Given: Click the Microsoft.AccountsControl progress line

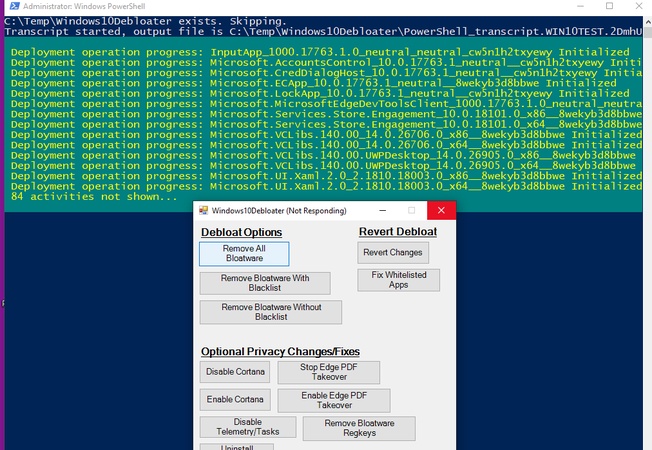Looking at the screenshot, I should 326,62.
